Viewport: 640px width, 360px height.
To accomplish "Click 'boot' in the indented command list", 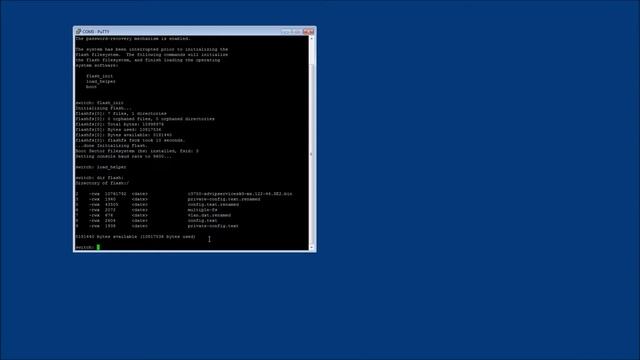I will [91, 87].
